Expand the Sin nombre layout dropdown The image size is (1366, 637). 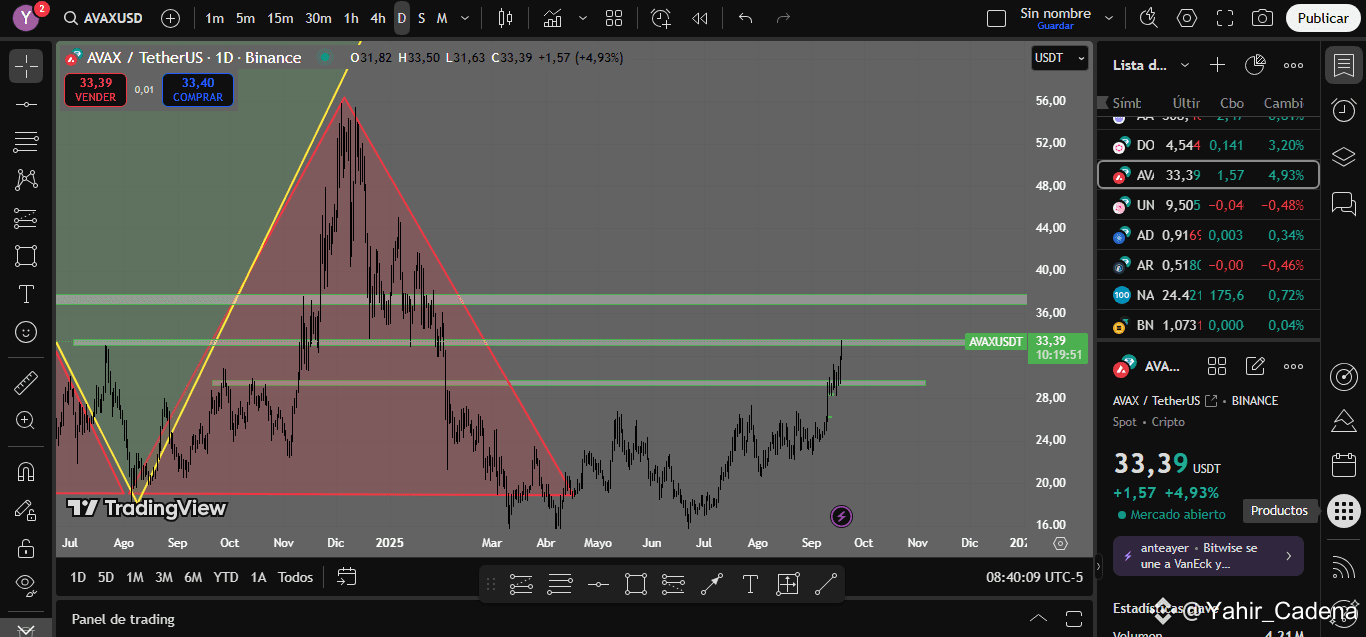[1108, 18]
